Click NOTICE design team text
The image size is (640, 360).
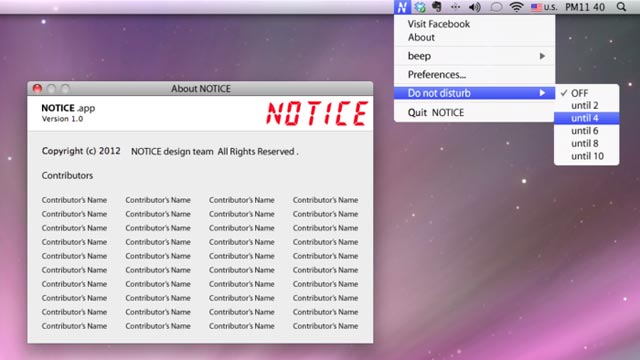(172, 151)
